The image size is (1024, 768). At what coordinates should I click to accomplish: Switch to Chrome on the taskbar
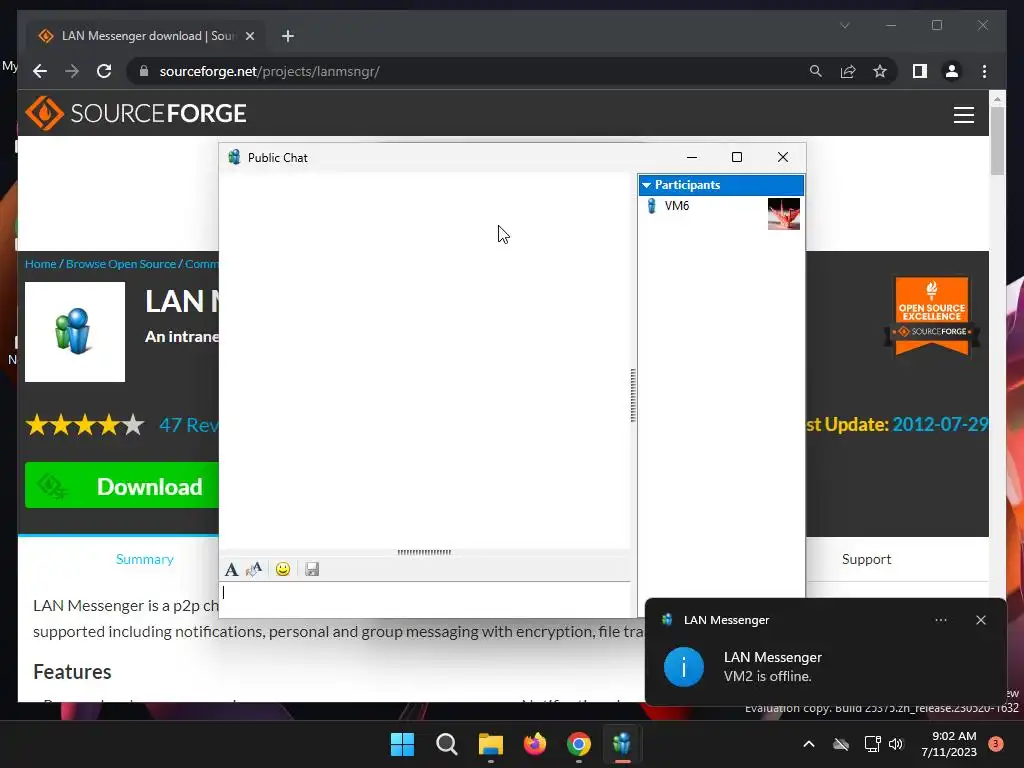point(579,744)
